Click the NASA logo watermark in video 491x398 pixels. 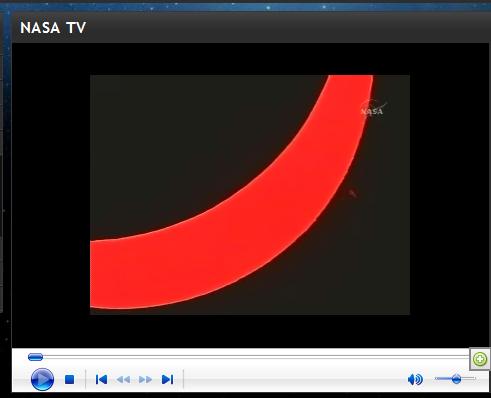point(373,109)
